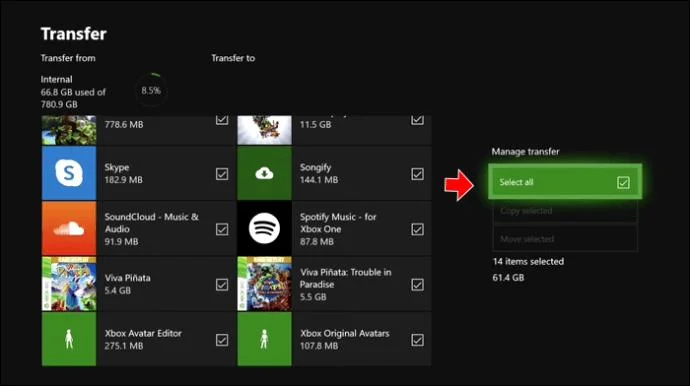690x386 pixels.
Task: Click Viva Piñata: Trouble in Paradise cover
Action: pyautogui.click(x=264, y=284)
